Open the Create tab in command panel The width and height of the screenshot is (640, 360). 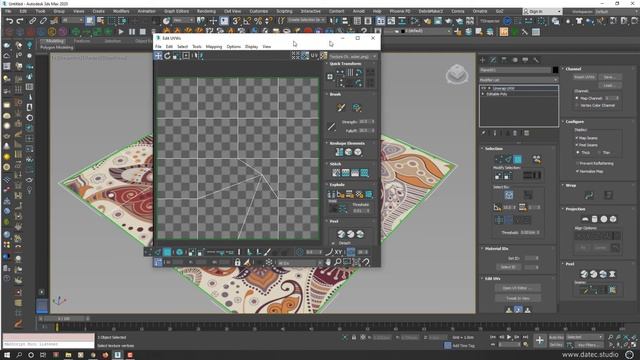click(482, 60)
